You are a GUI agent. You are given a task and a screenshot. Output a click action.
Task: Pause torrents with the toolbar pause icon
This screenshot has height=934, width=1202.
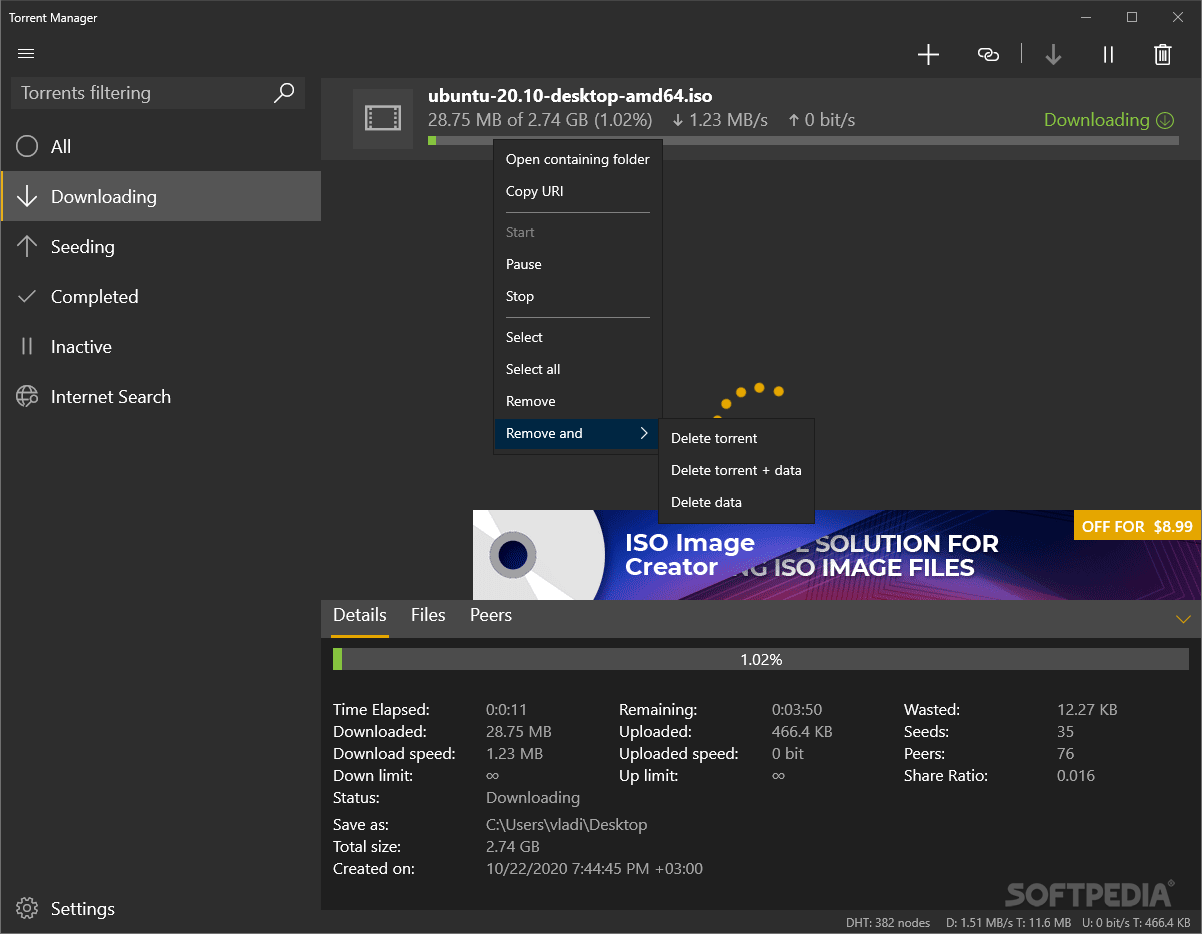click(1108, 55)
